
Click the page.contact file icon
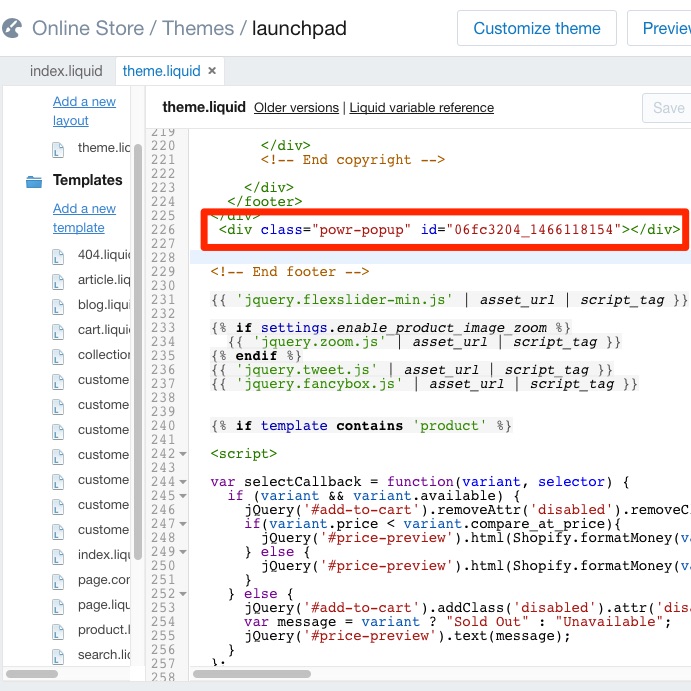point(58,582)
